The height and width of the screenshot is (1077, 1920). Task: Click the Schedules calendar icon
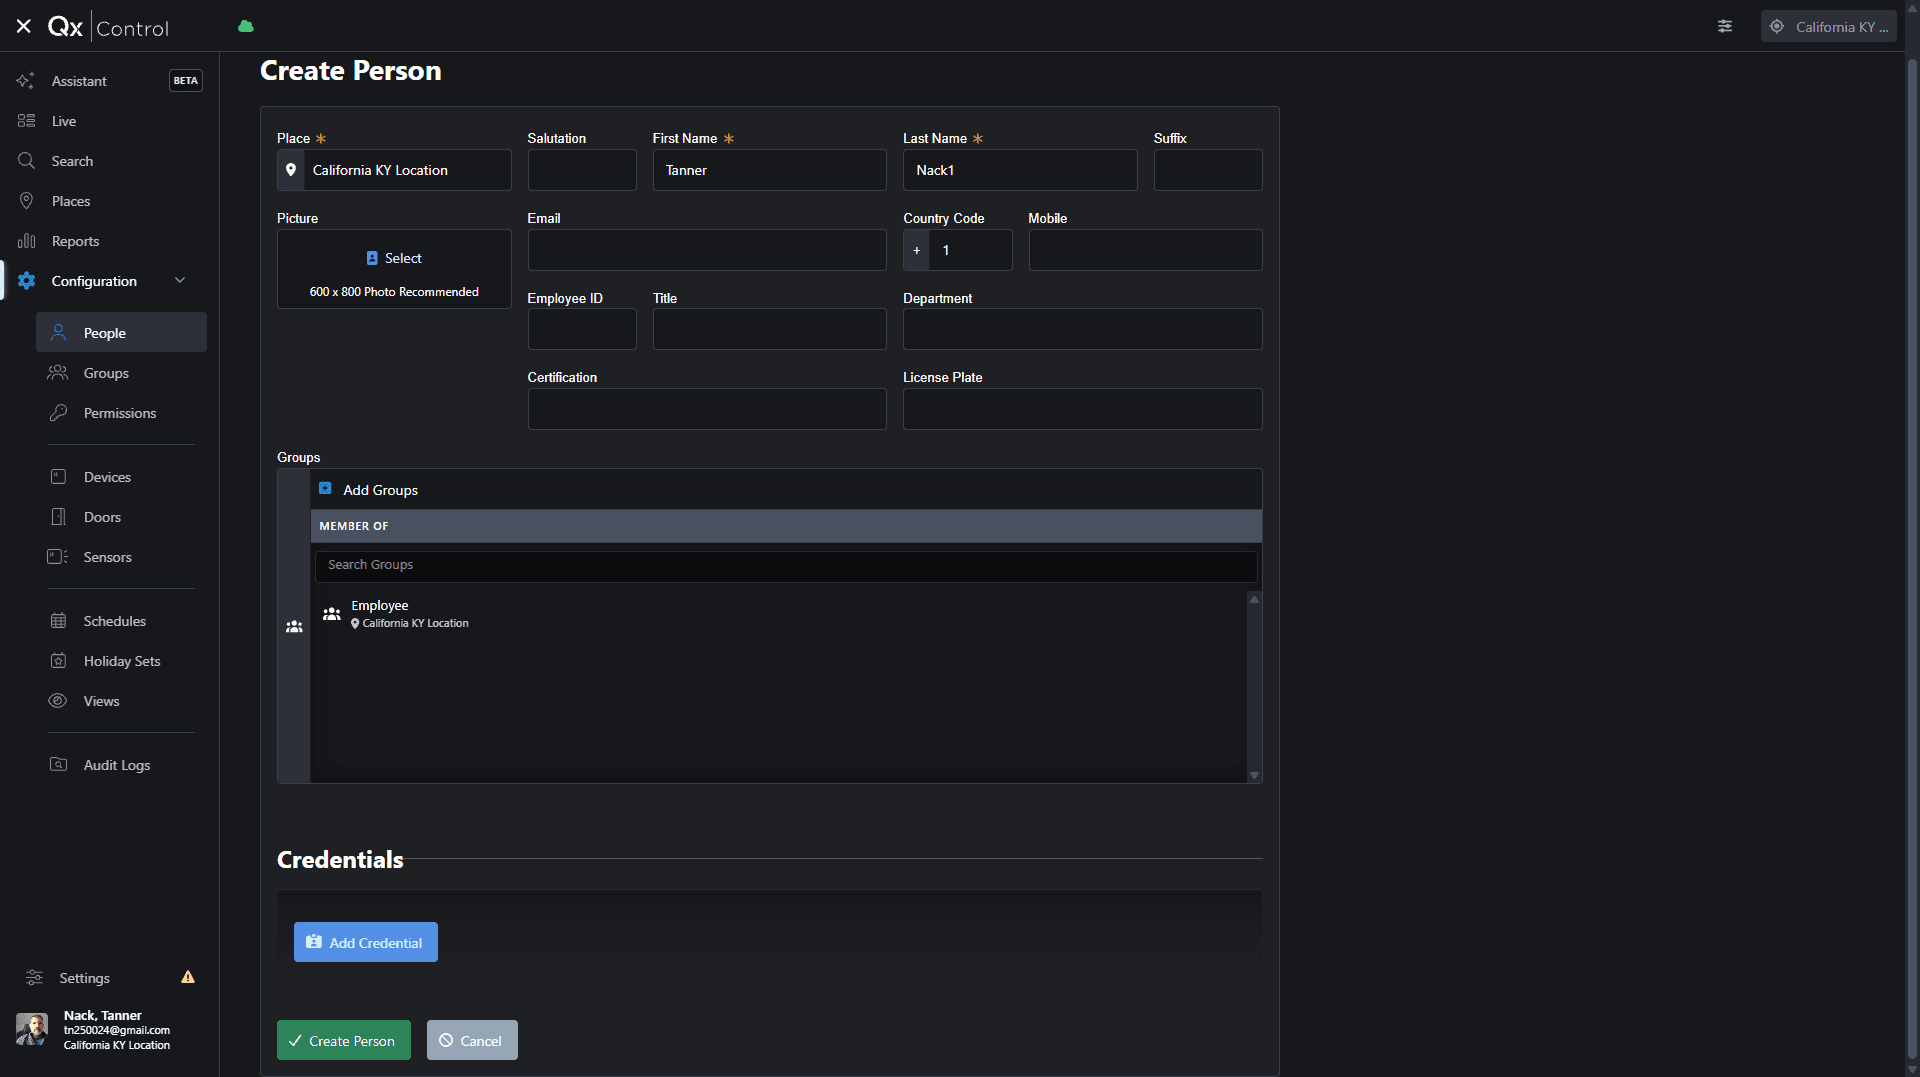click(x=58, y=621)
